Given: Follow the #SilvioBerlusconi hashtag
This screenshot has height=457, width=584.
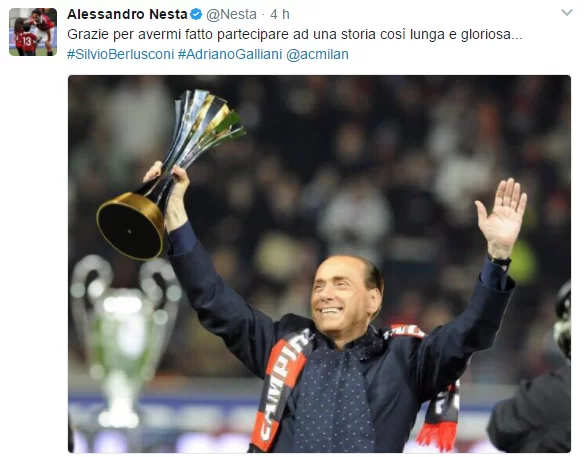Looking at the screenshot, I should tap(120, 54).
